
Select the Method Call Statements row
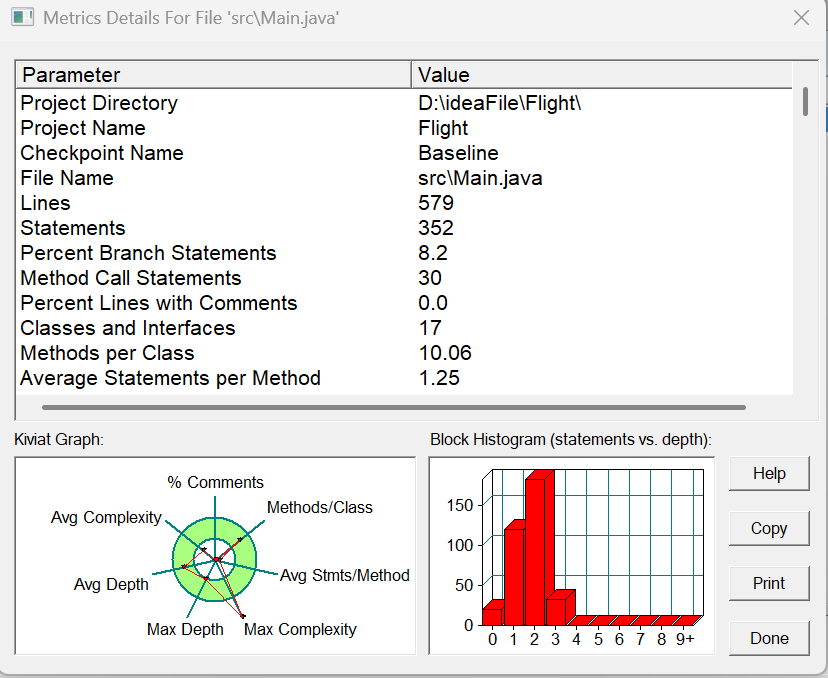click(404, 278)
